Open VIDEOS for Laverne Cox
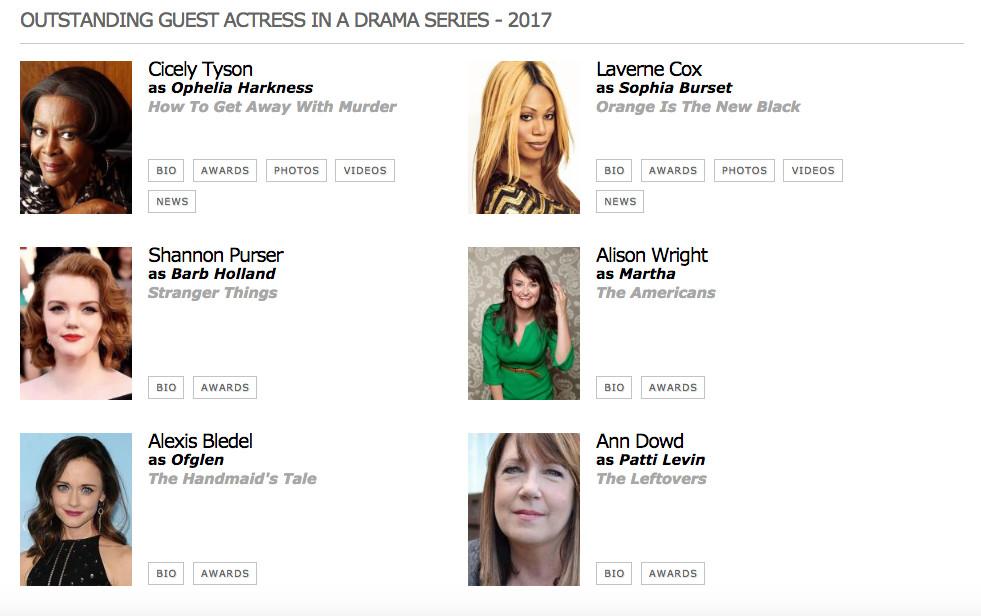981x616 pixels. tap(813, 171)
